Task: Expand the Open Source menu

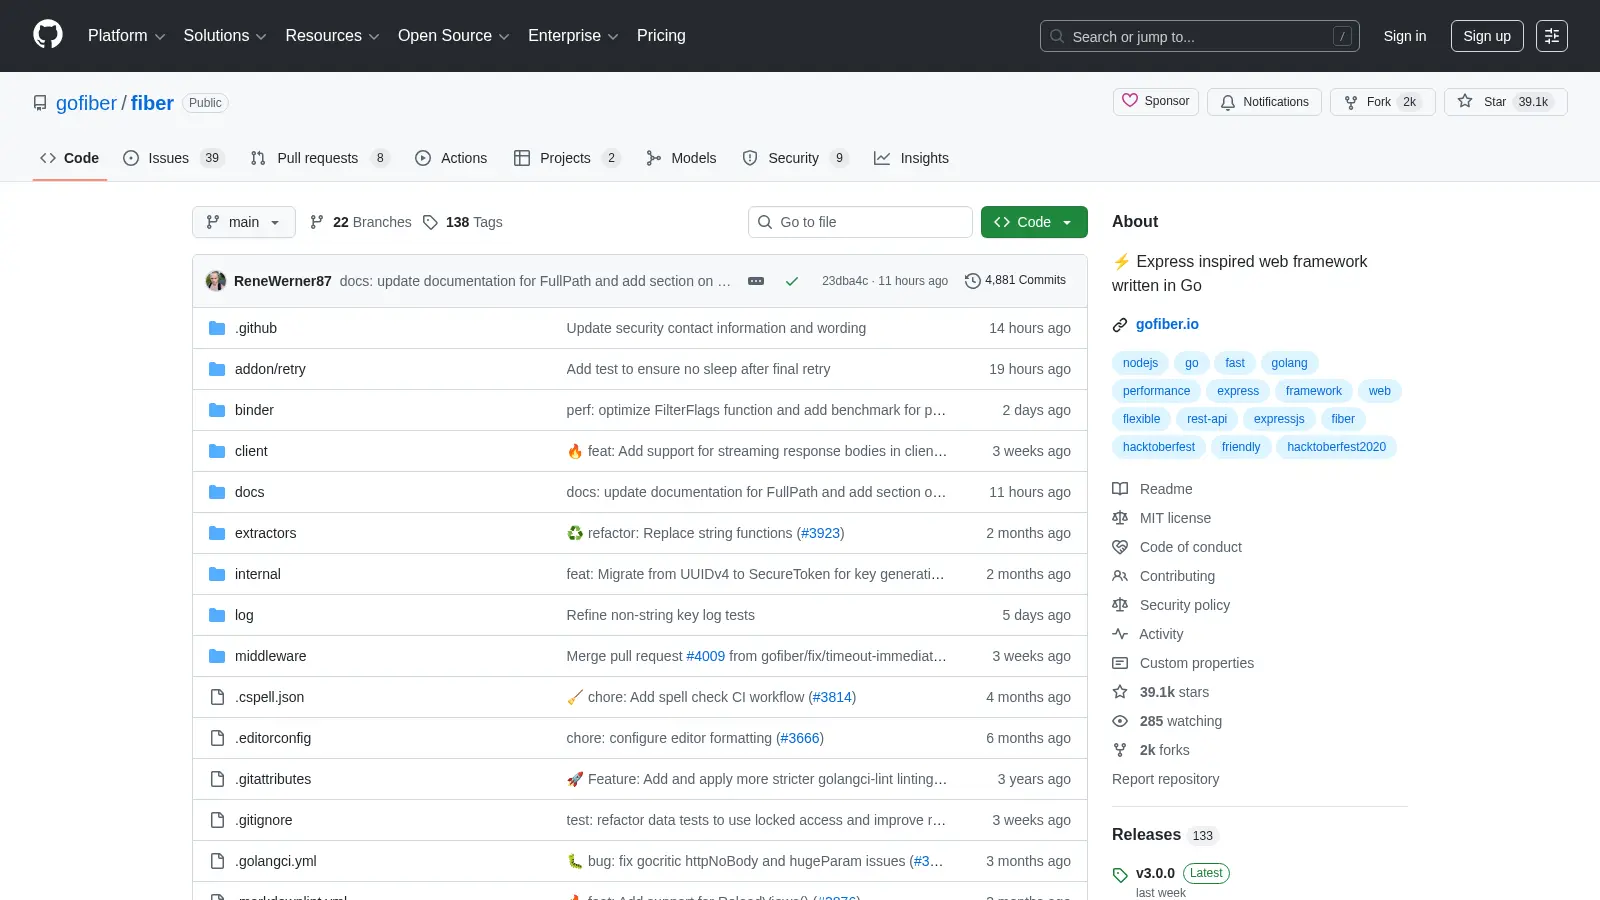Action: pyautogui.click(x=454, y=36)
